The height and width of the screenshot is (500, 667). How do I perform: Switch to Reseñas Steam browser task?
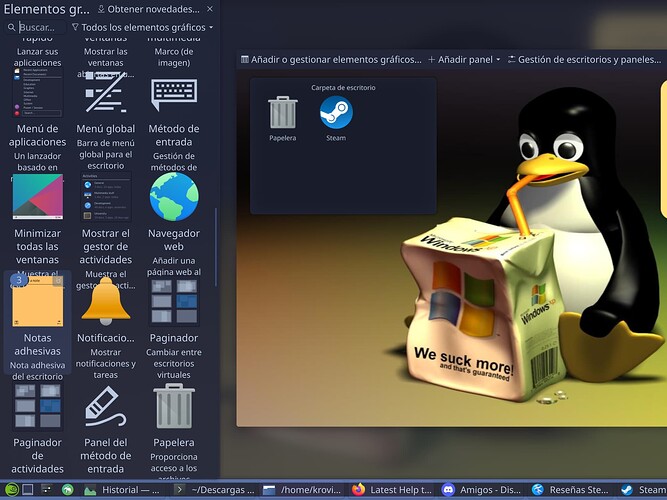pos(571,490)
